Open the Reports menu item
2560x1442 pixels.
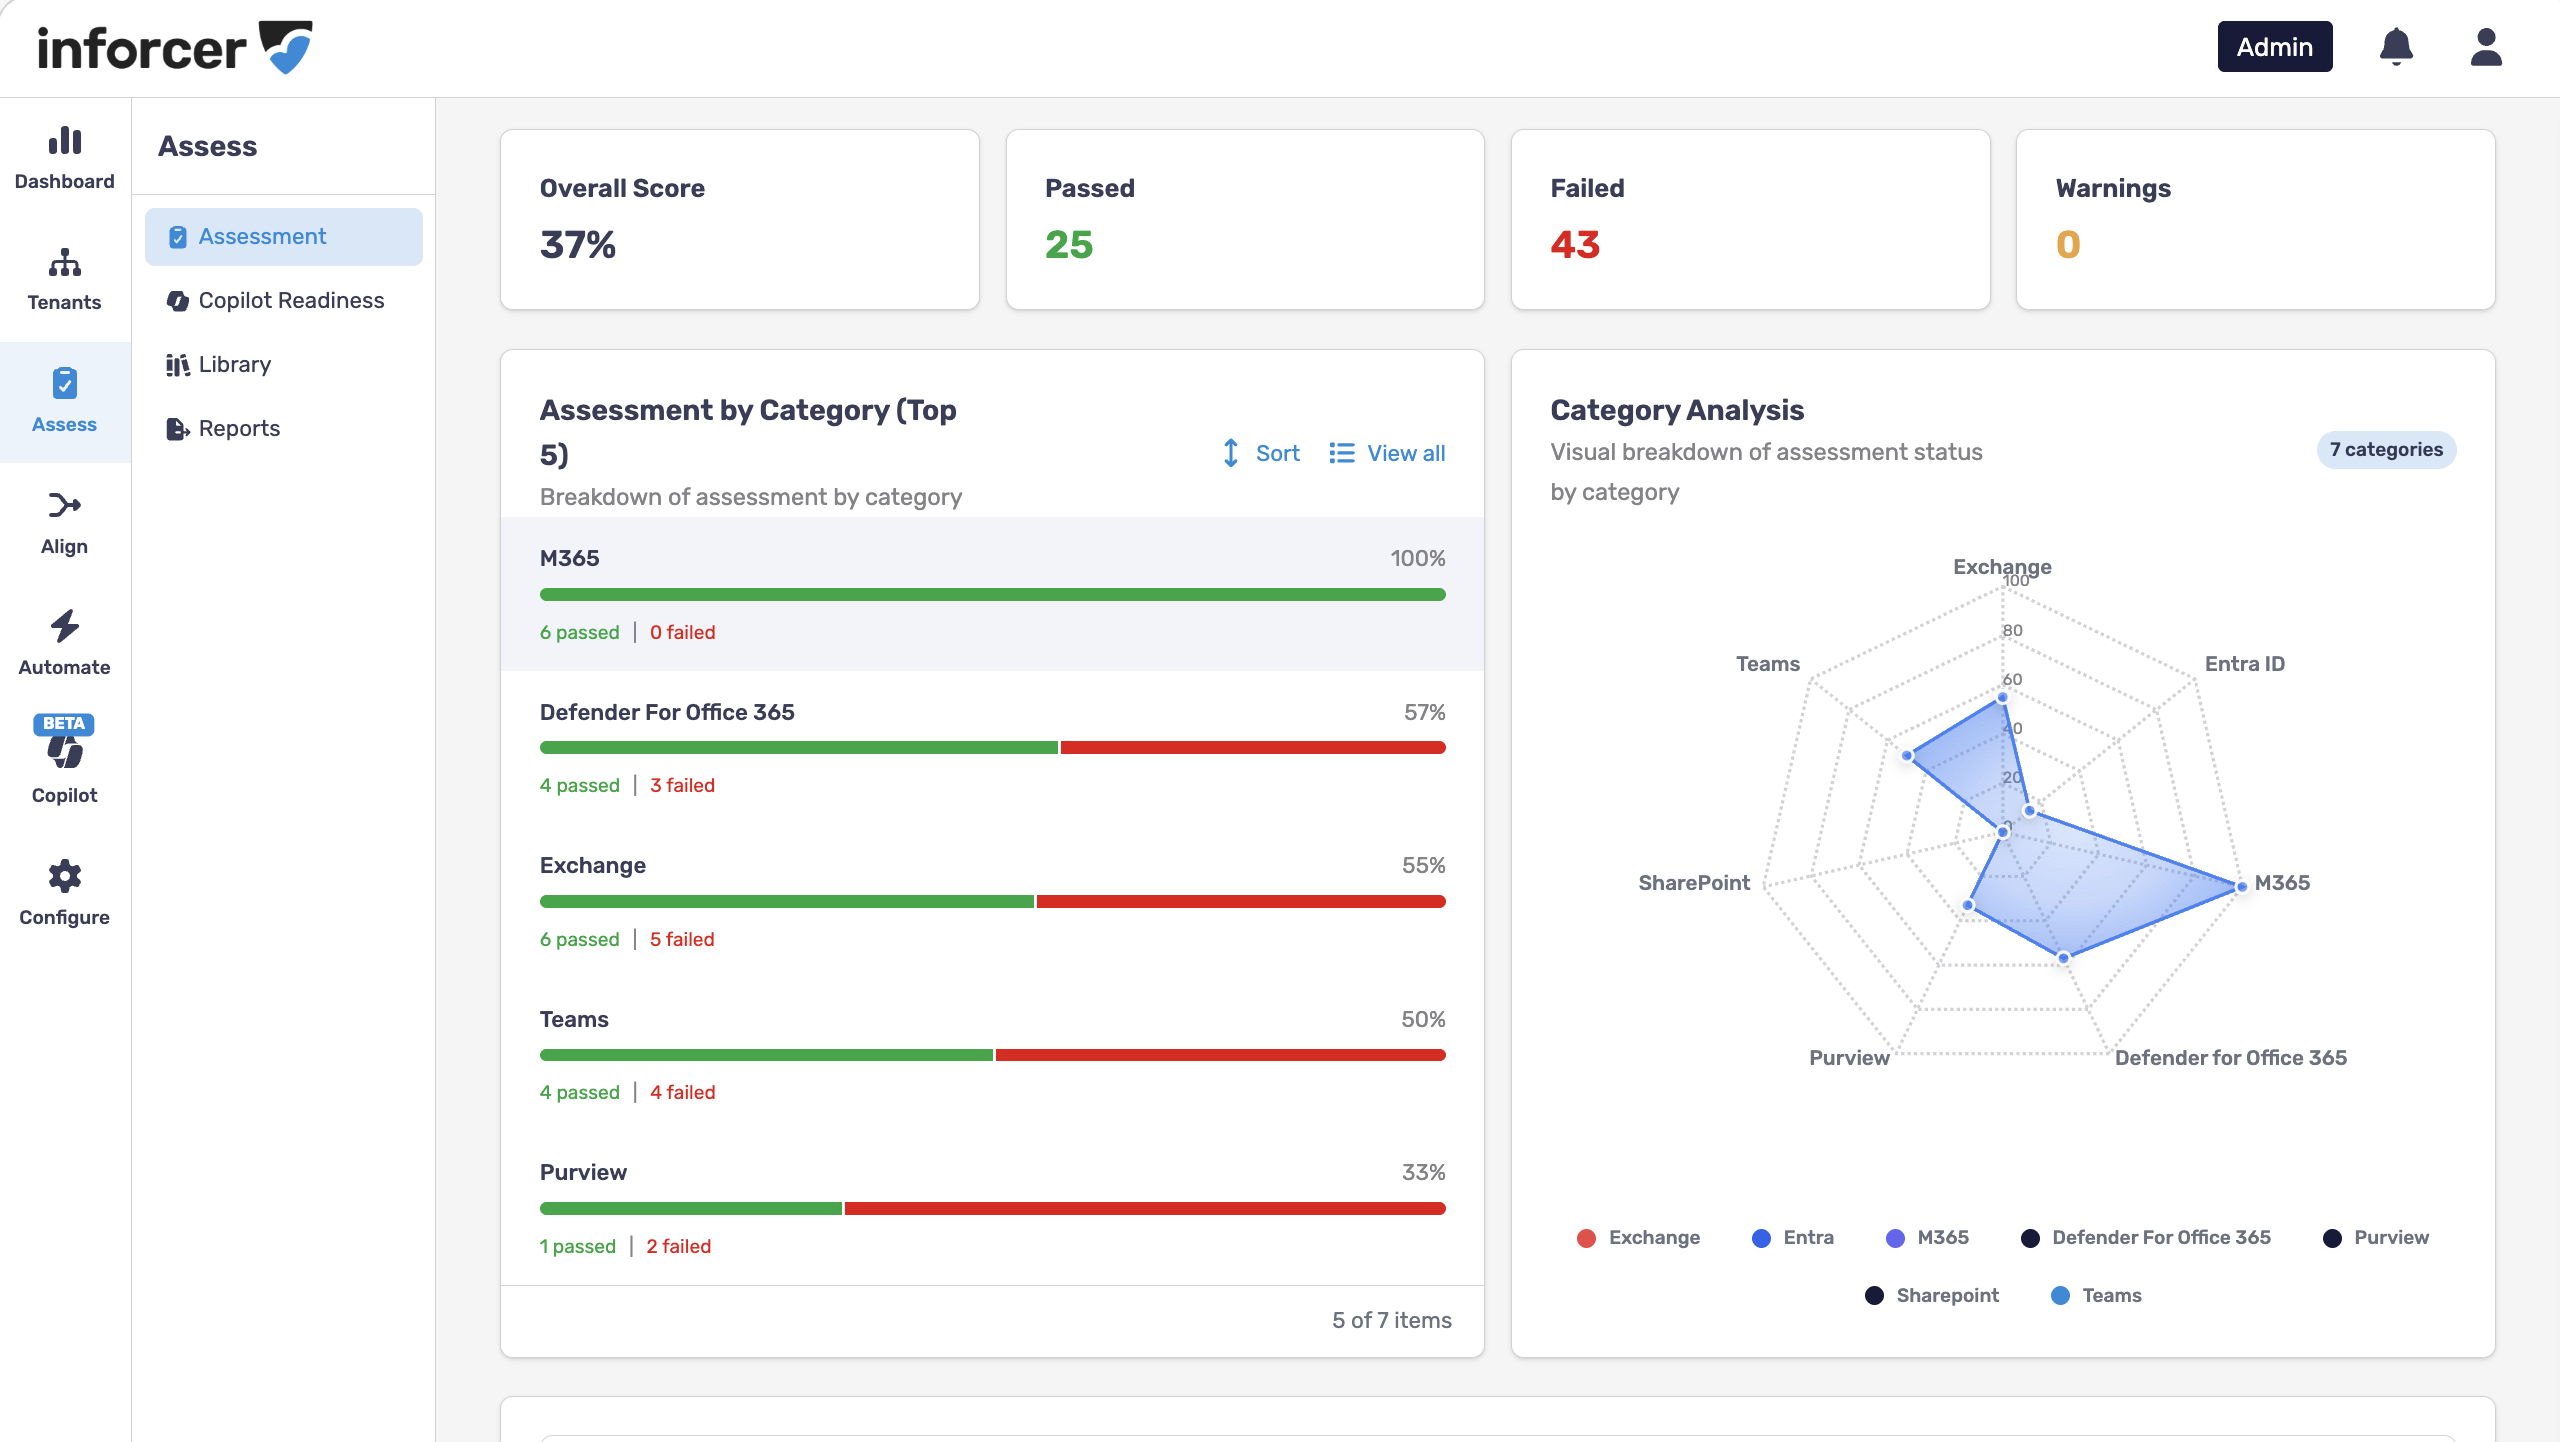284,429
